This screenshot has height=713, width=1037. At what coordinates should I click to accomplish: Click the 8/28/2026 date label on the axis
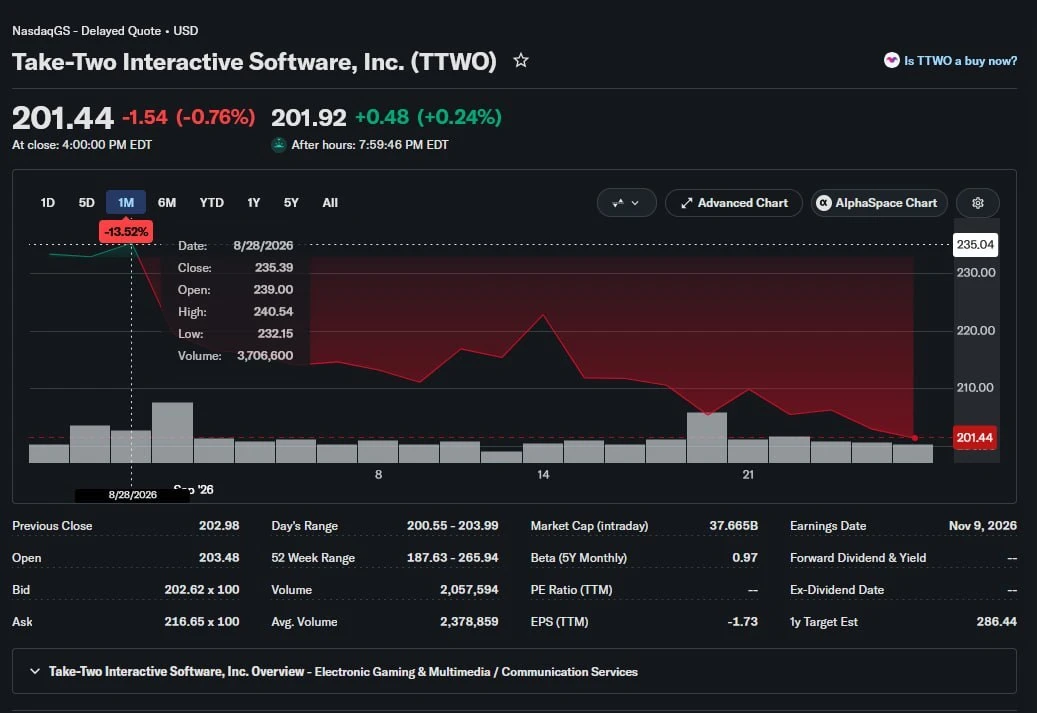pyautogui.click(x=132, y=495)
